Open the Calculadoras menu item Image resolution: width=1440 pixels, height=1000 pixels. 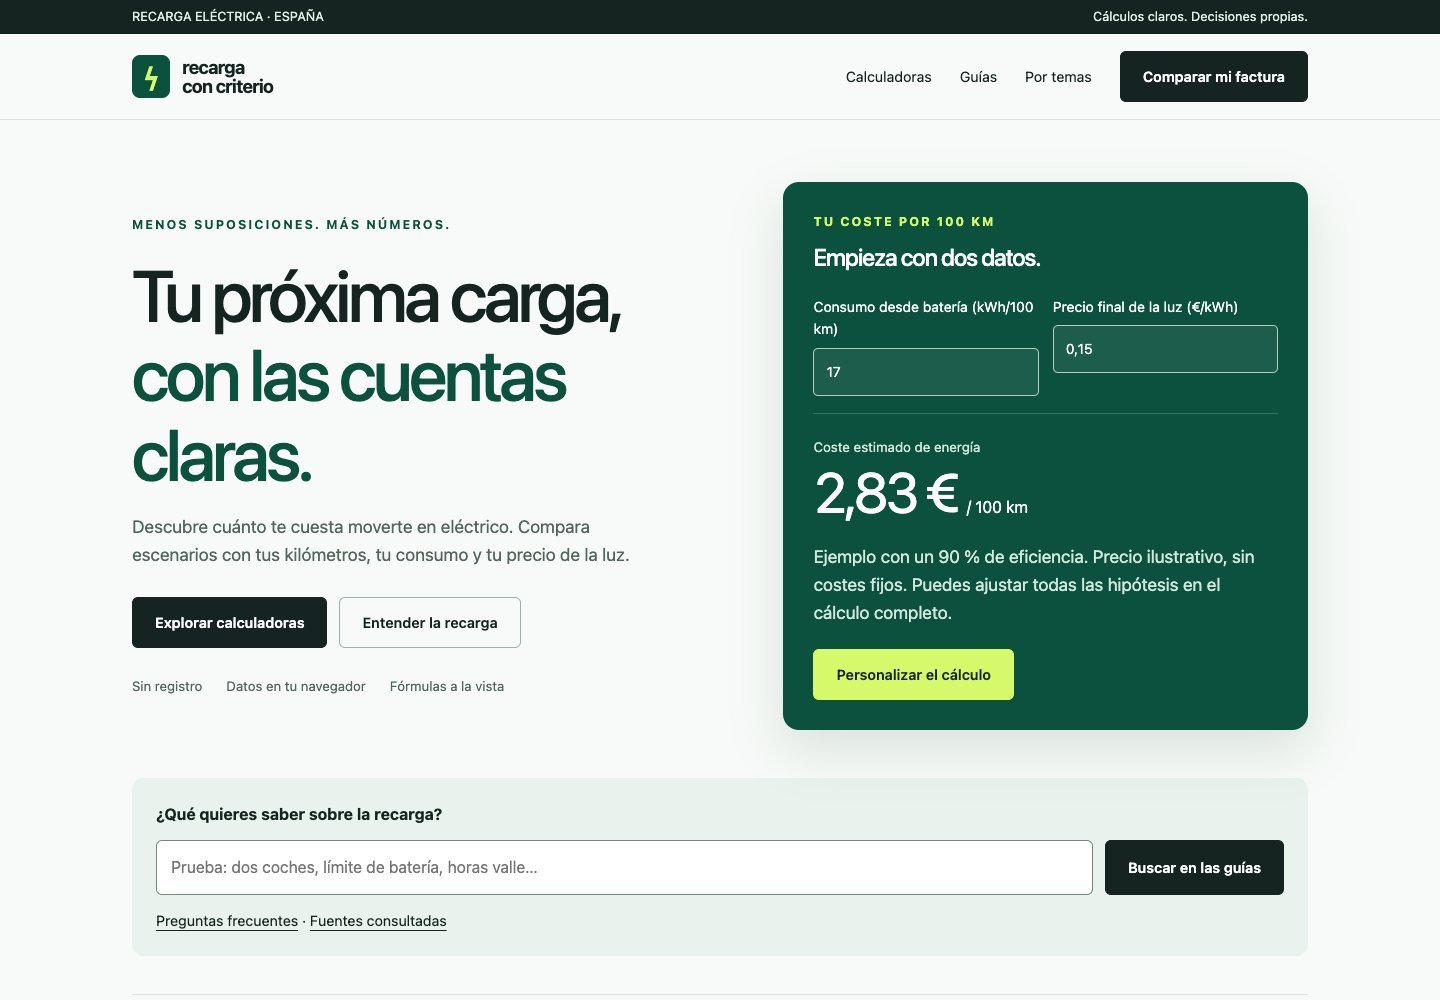[x=888, y=77]
